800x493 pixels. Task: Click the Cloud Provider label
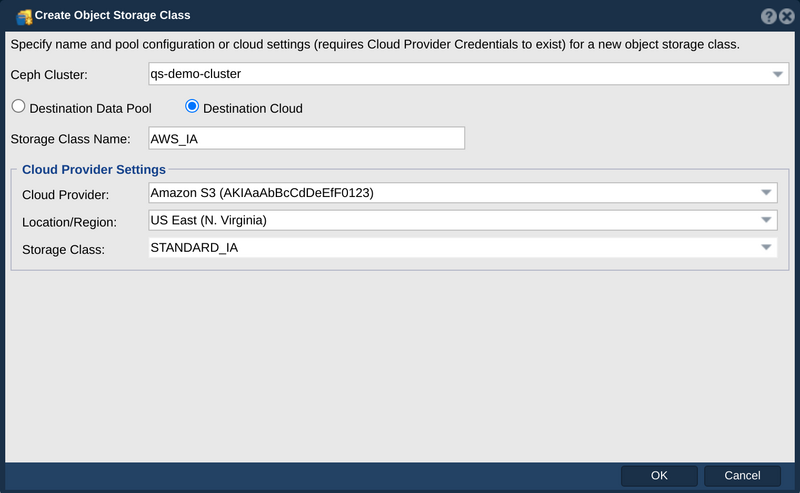(65, 195)
